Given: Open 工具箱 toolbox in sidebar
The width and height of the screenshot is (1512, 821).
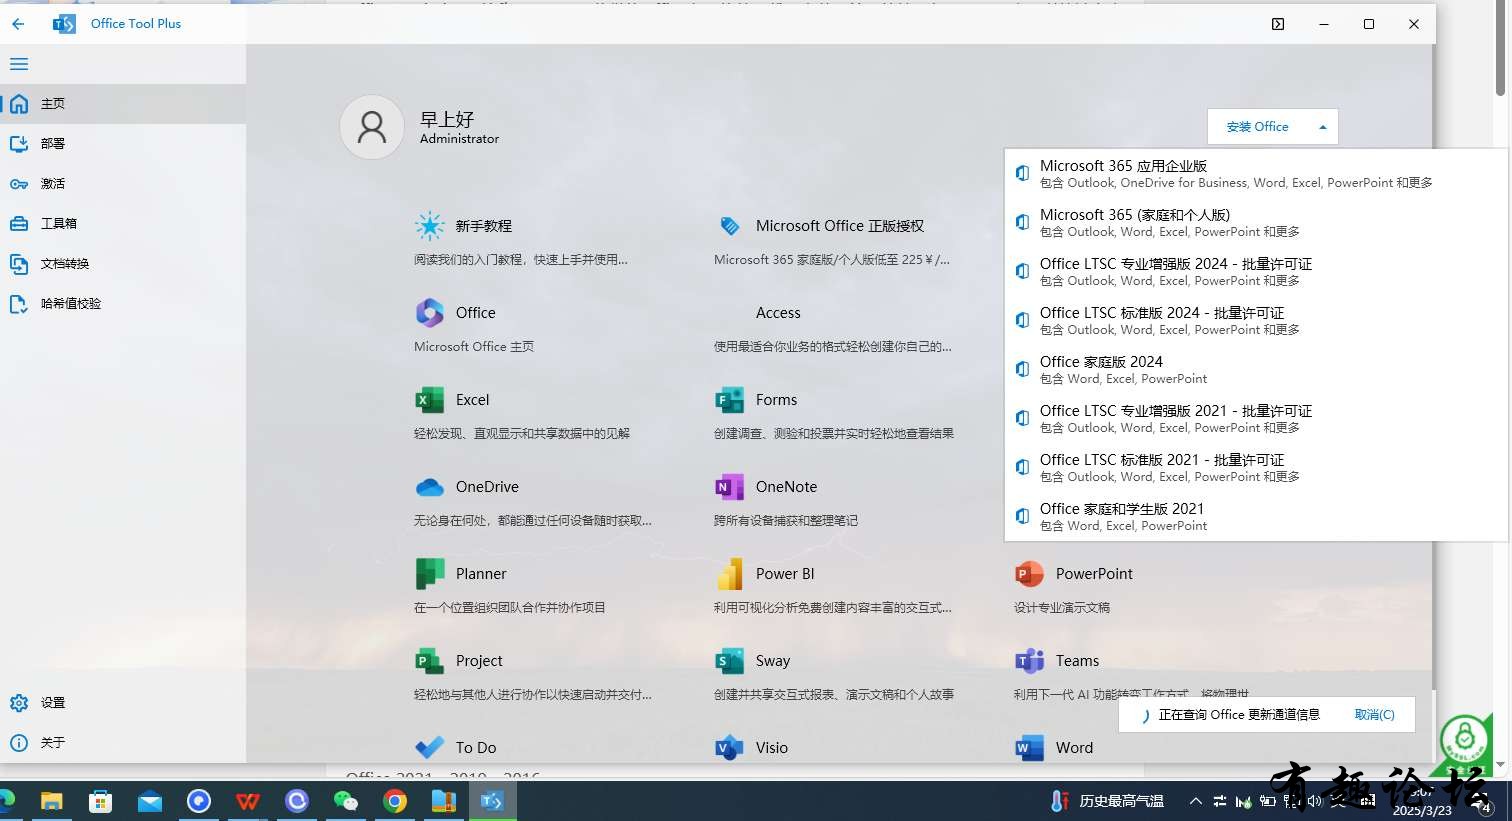Looking at the screenshot, I should pos(123,224).
